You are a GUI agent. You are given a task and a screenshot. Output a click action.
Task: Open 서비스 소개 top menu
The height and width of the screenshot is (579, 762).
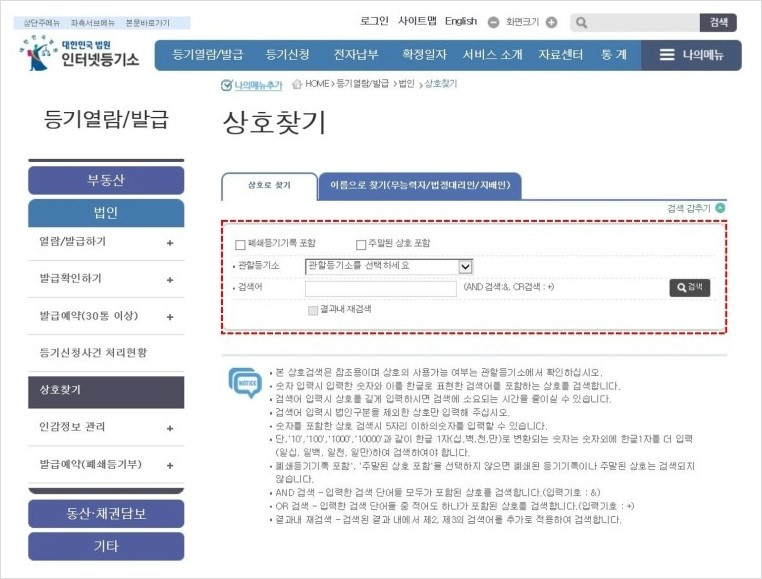point(492,55)
